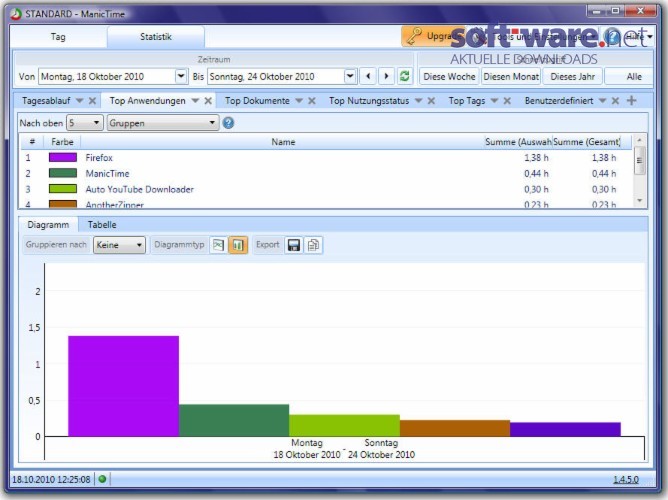Image resolution: width=668 pixels, height=500 pixels.
Task: Close the Top Dokumente tab
Action: click(x=312, y=101)
